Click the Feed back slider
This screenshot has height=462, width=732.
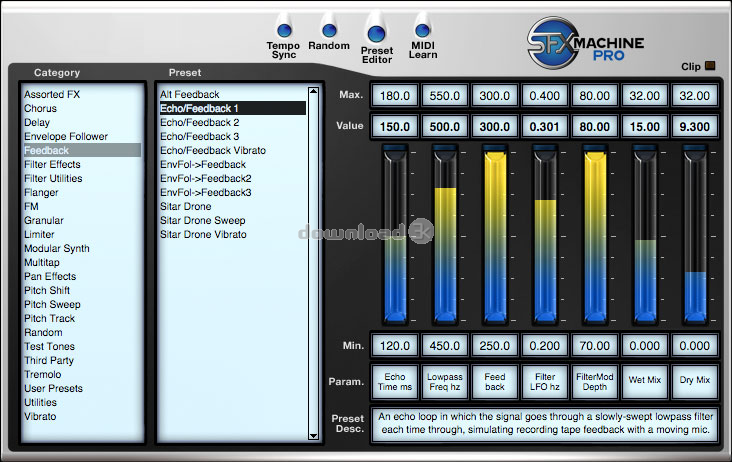click(x=495, y=234)
